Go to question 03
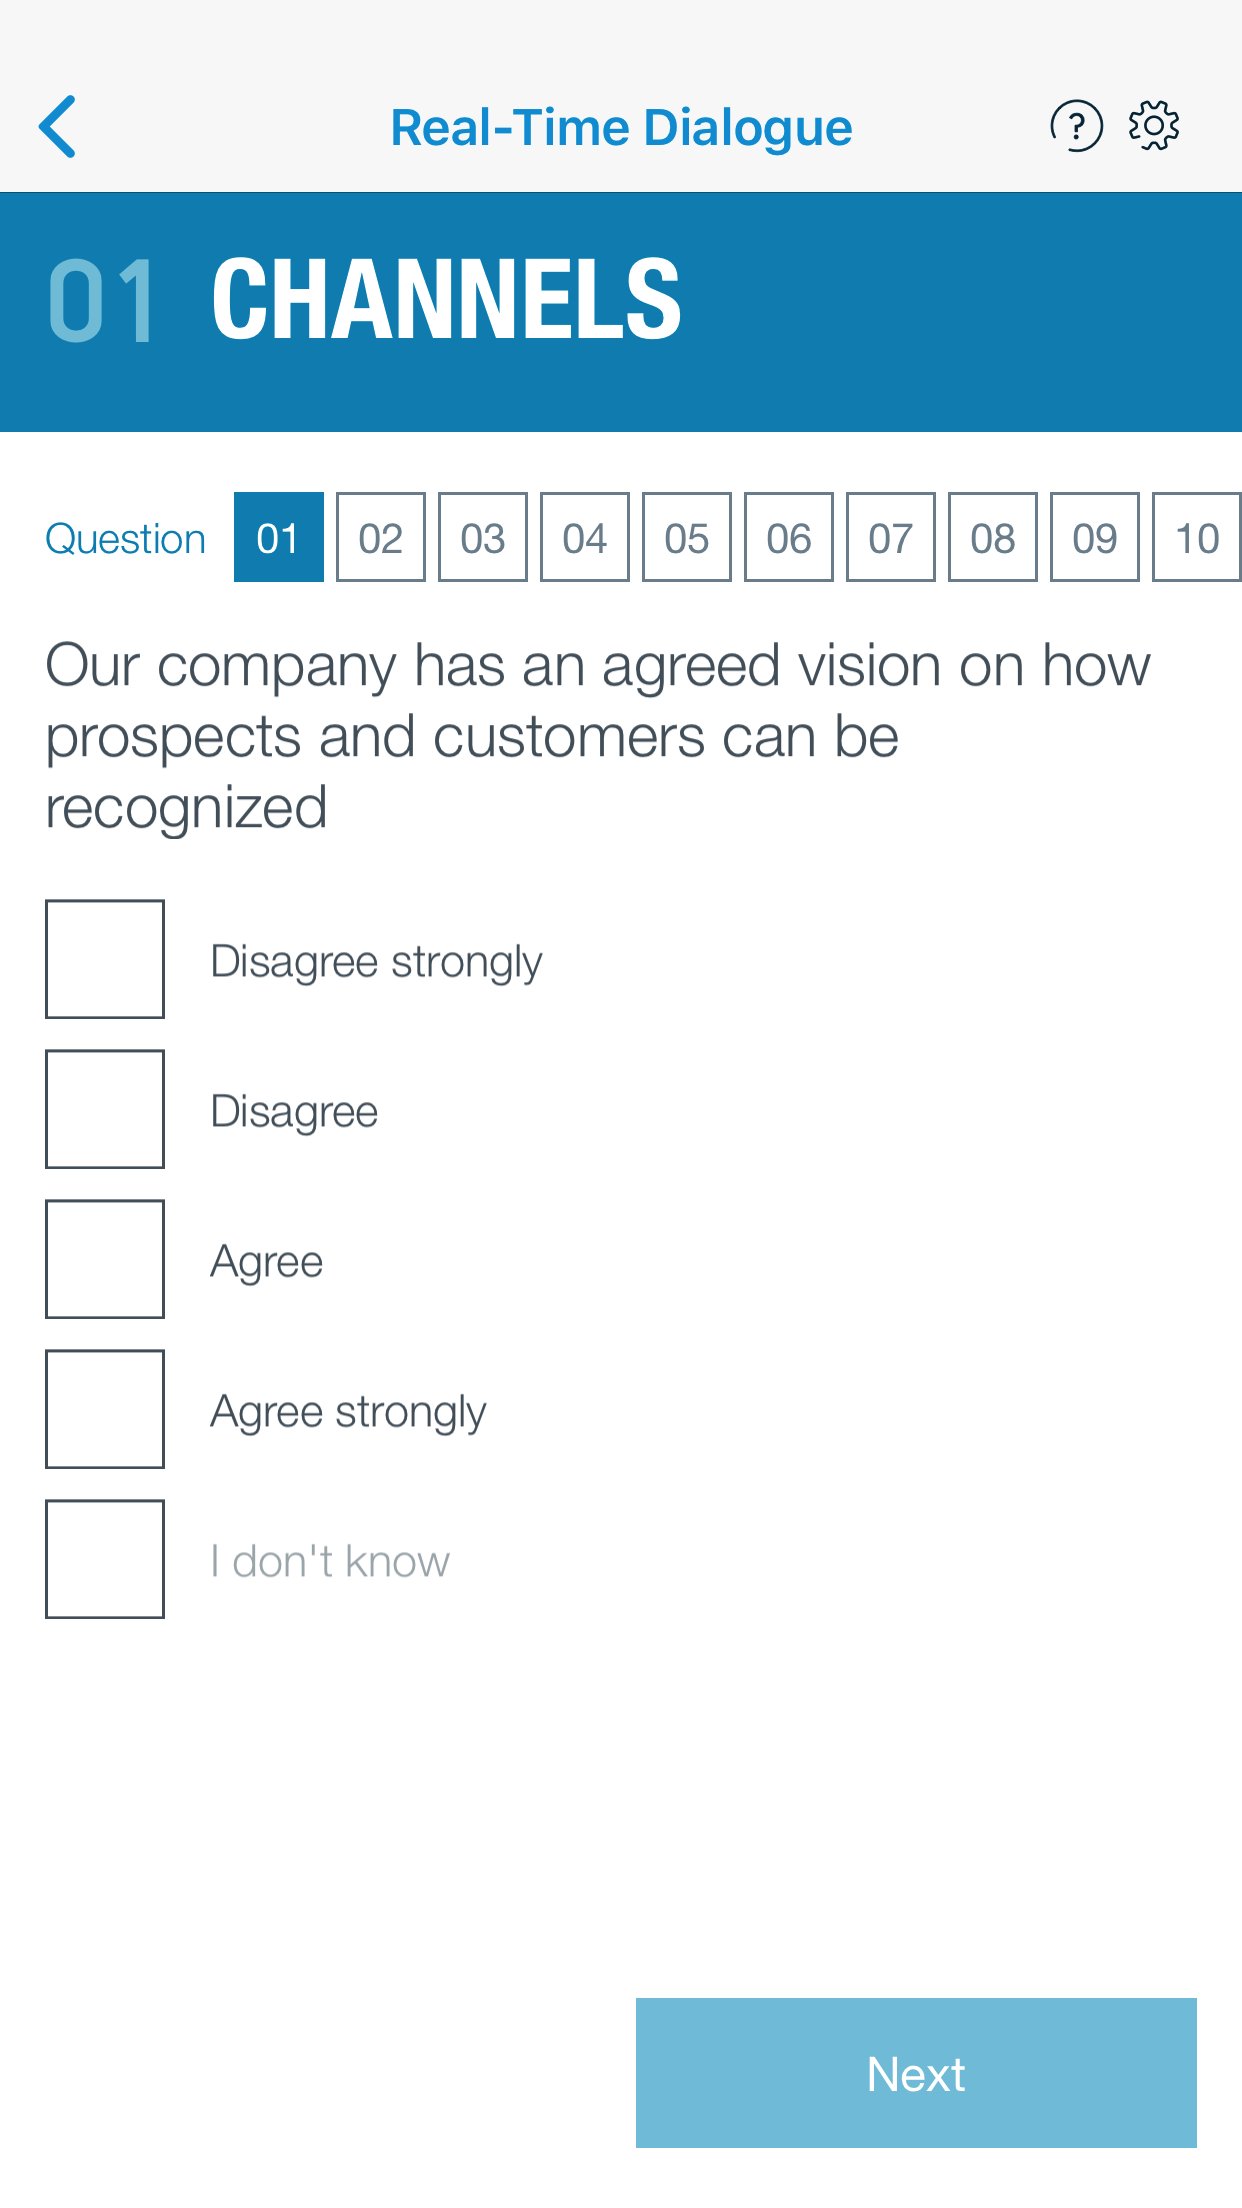 point(483,537)
